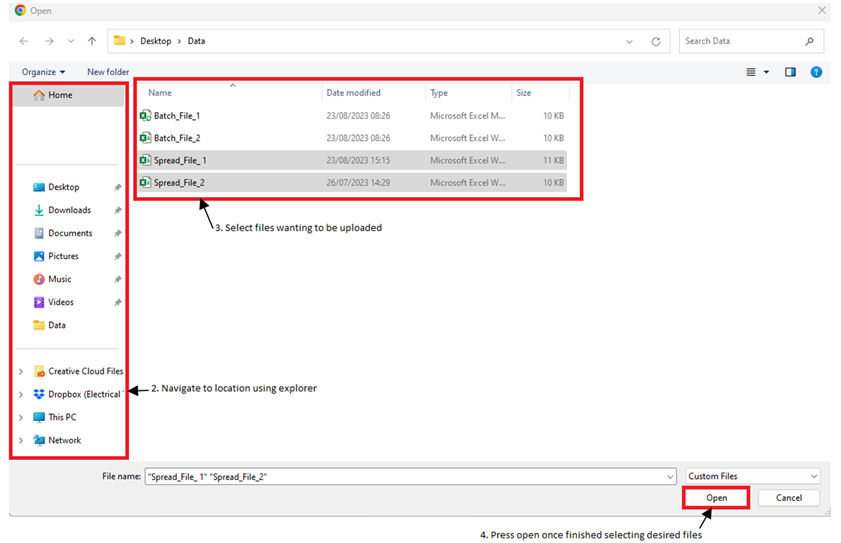Select Desktop in the address breadcrumb

[x=156, y=41]
